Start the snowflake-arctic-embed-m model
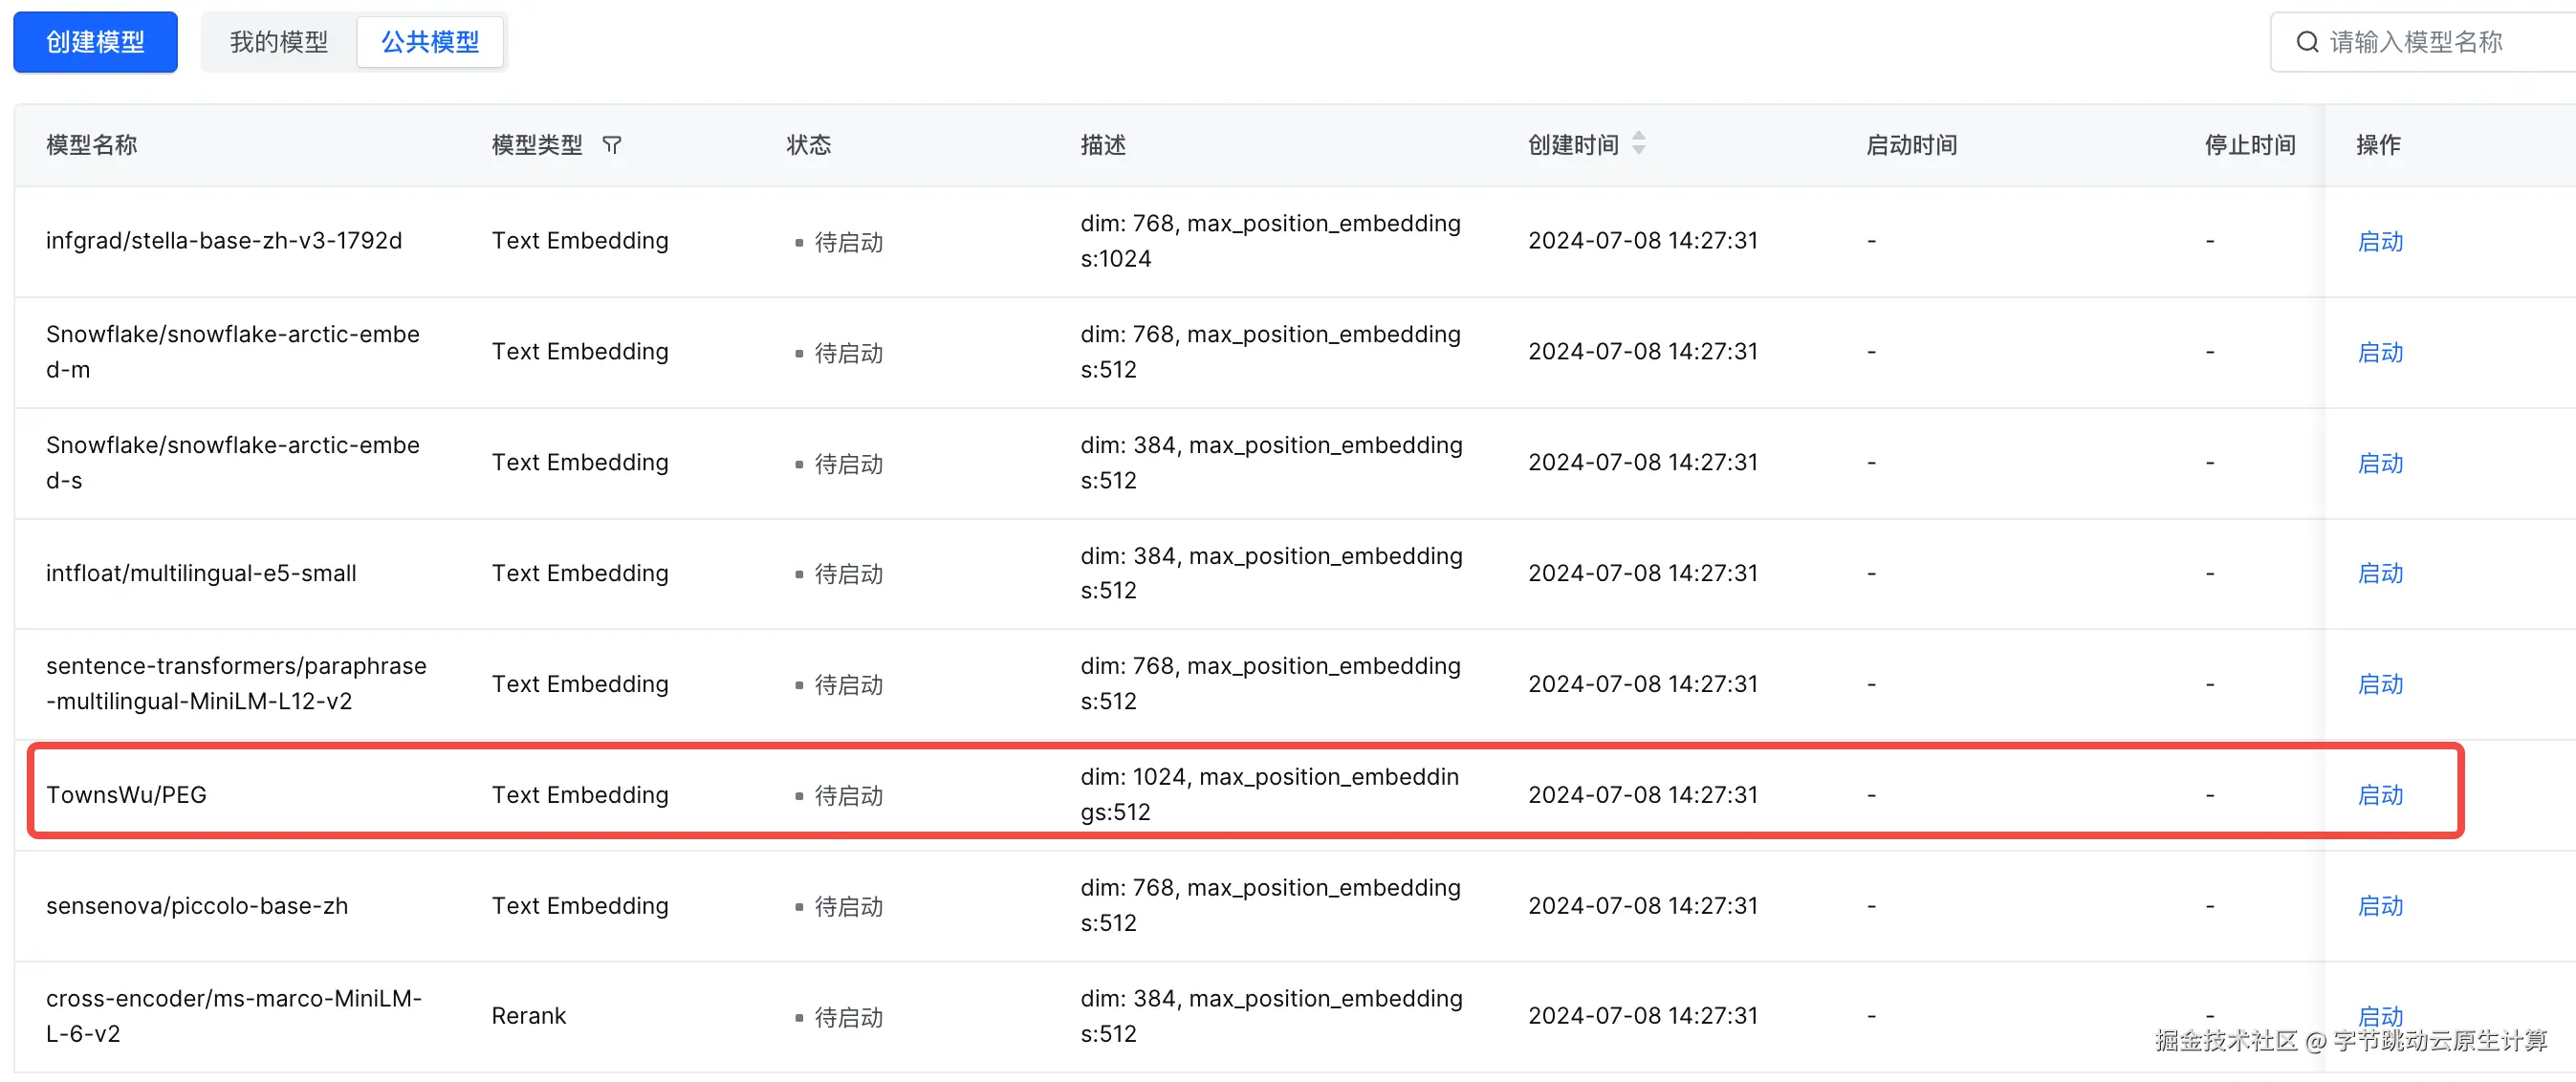The width and height of the screenshot is (2576, 1082). click(x=2379, y=352)
